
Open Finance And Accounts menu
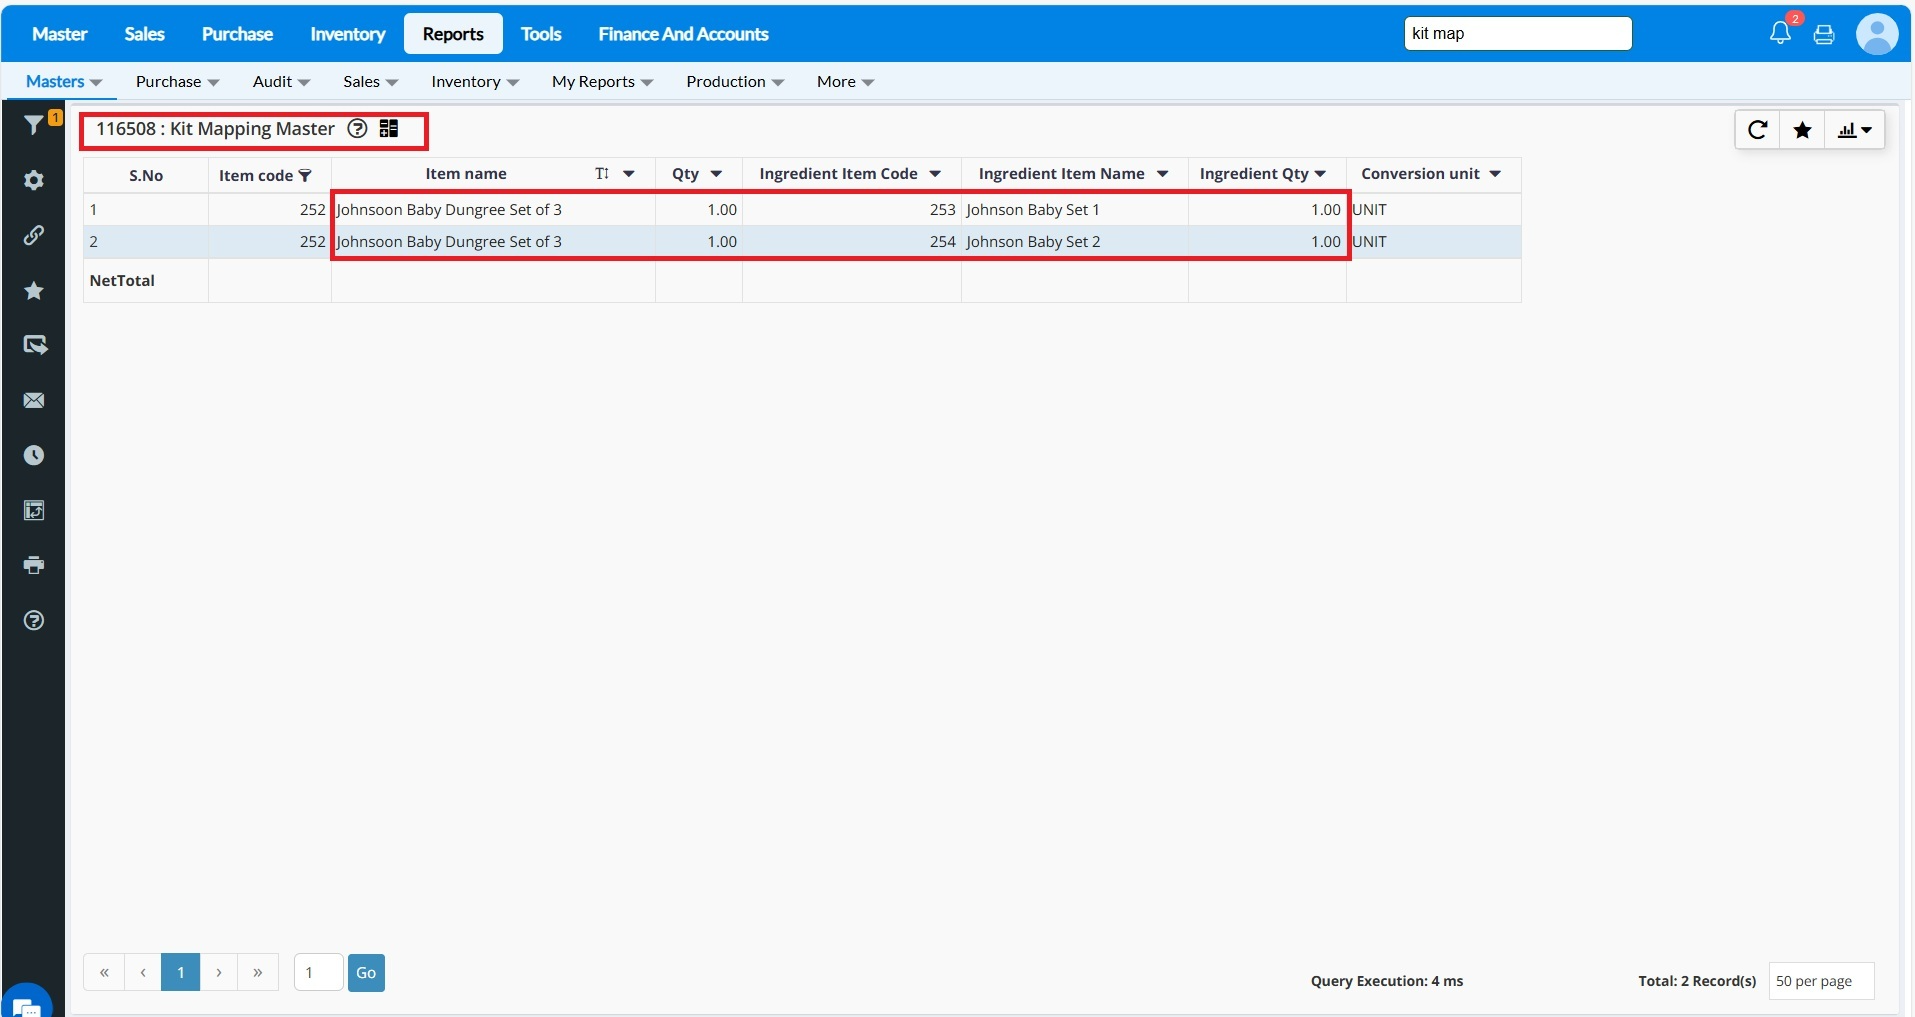coord(684,34)
